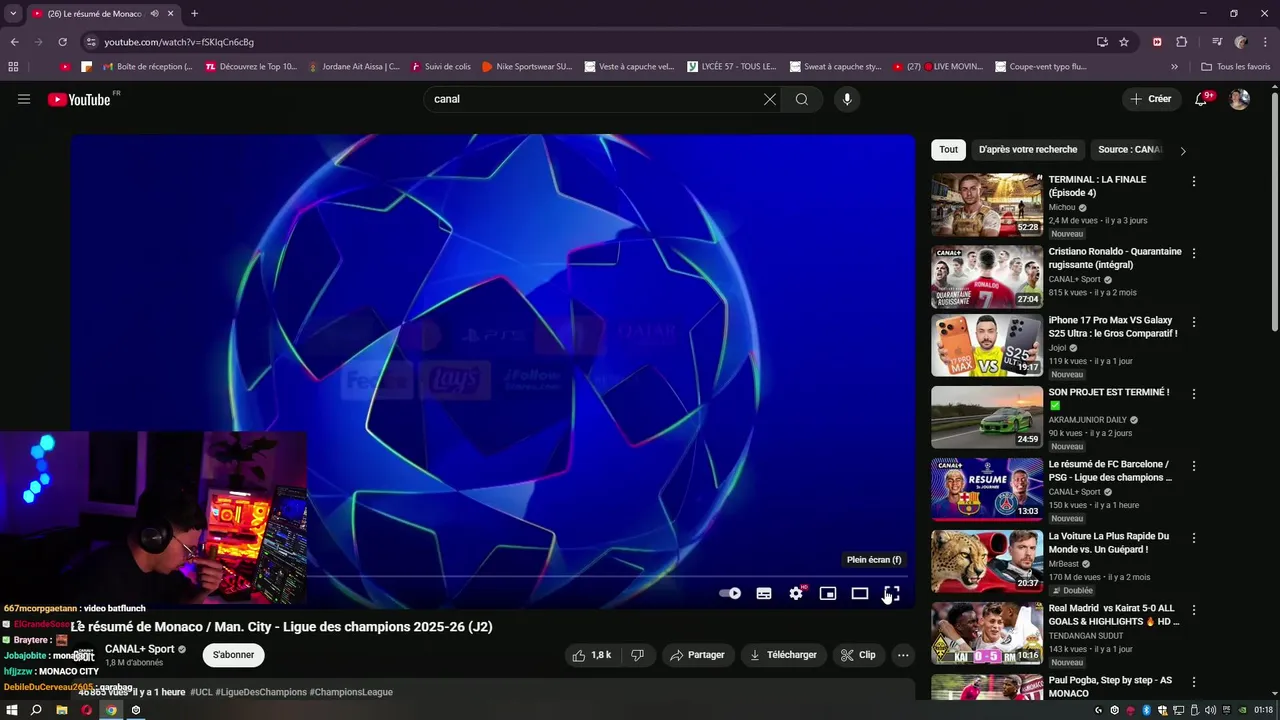The width and height of the screenshot is (1280, 720).
Task: Open the player settings gear
Action: click(x=797, y=593)
